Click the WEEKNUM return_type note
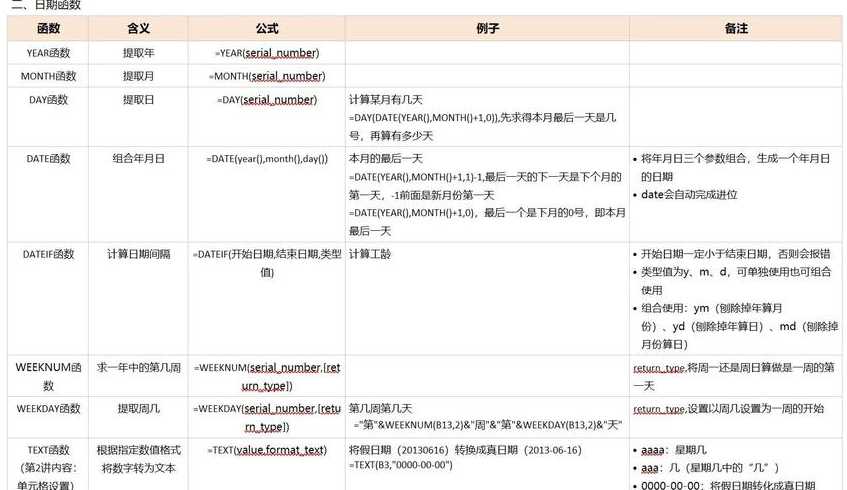 point(734,377)
